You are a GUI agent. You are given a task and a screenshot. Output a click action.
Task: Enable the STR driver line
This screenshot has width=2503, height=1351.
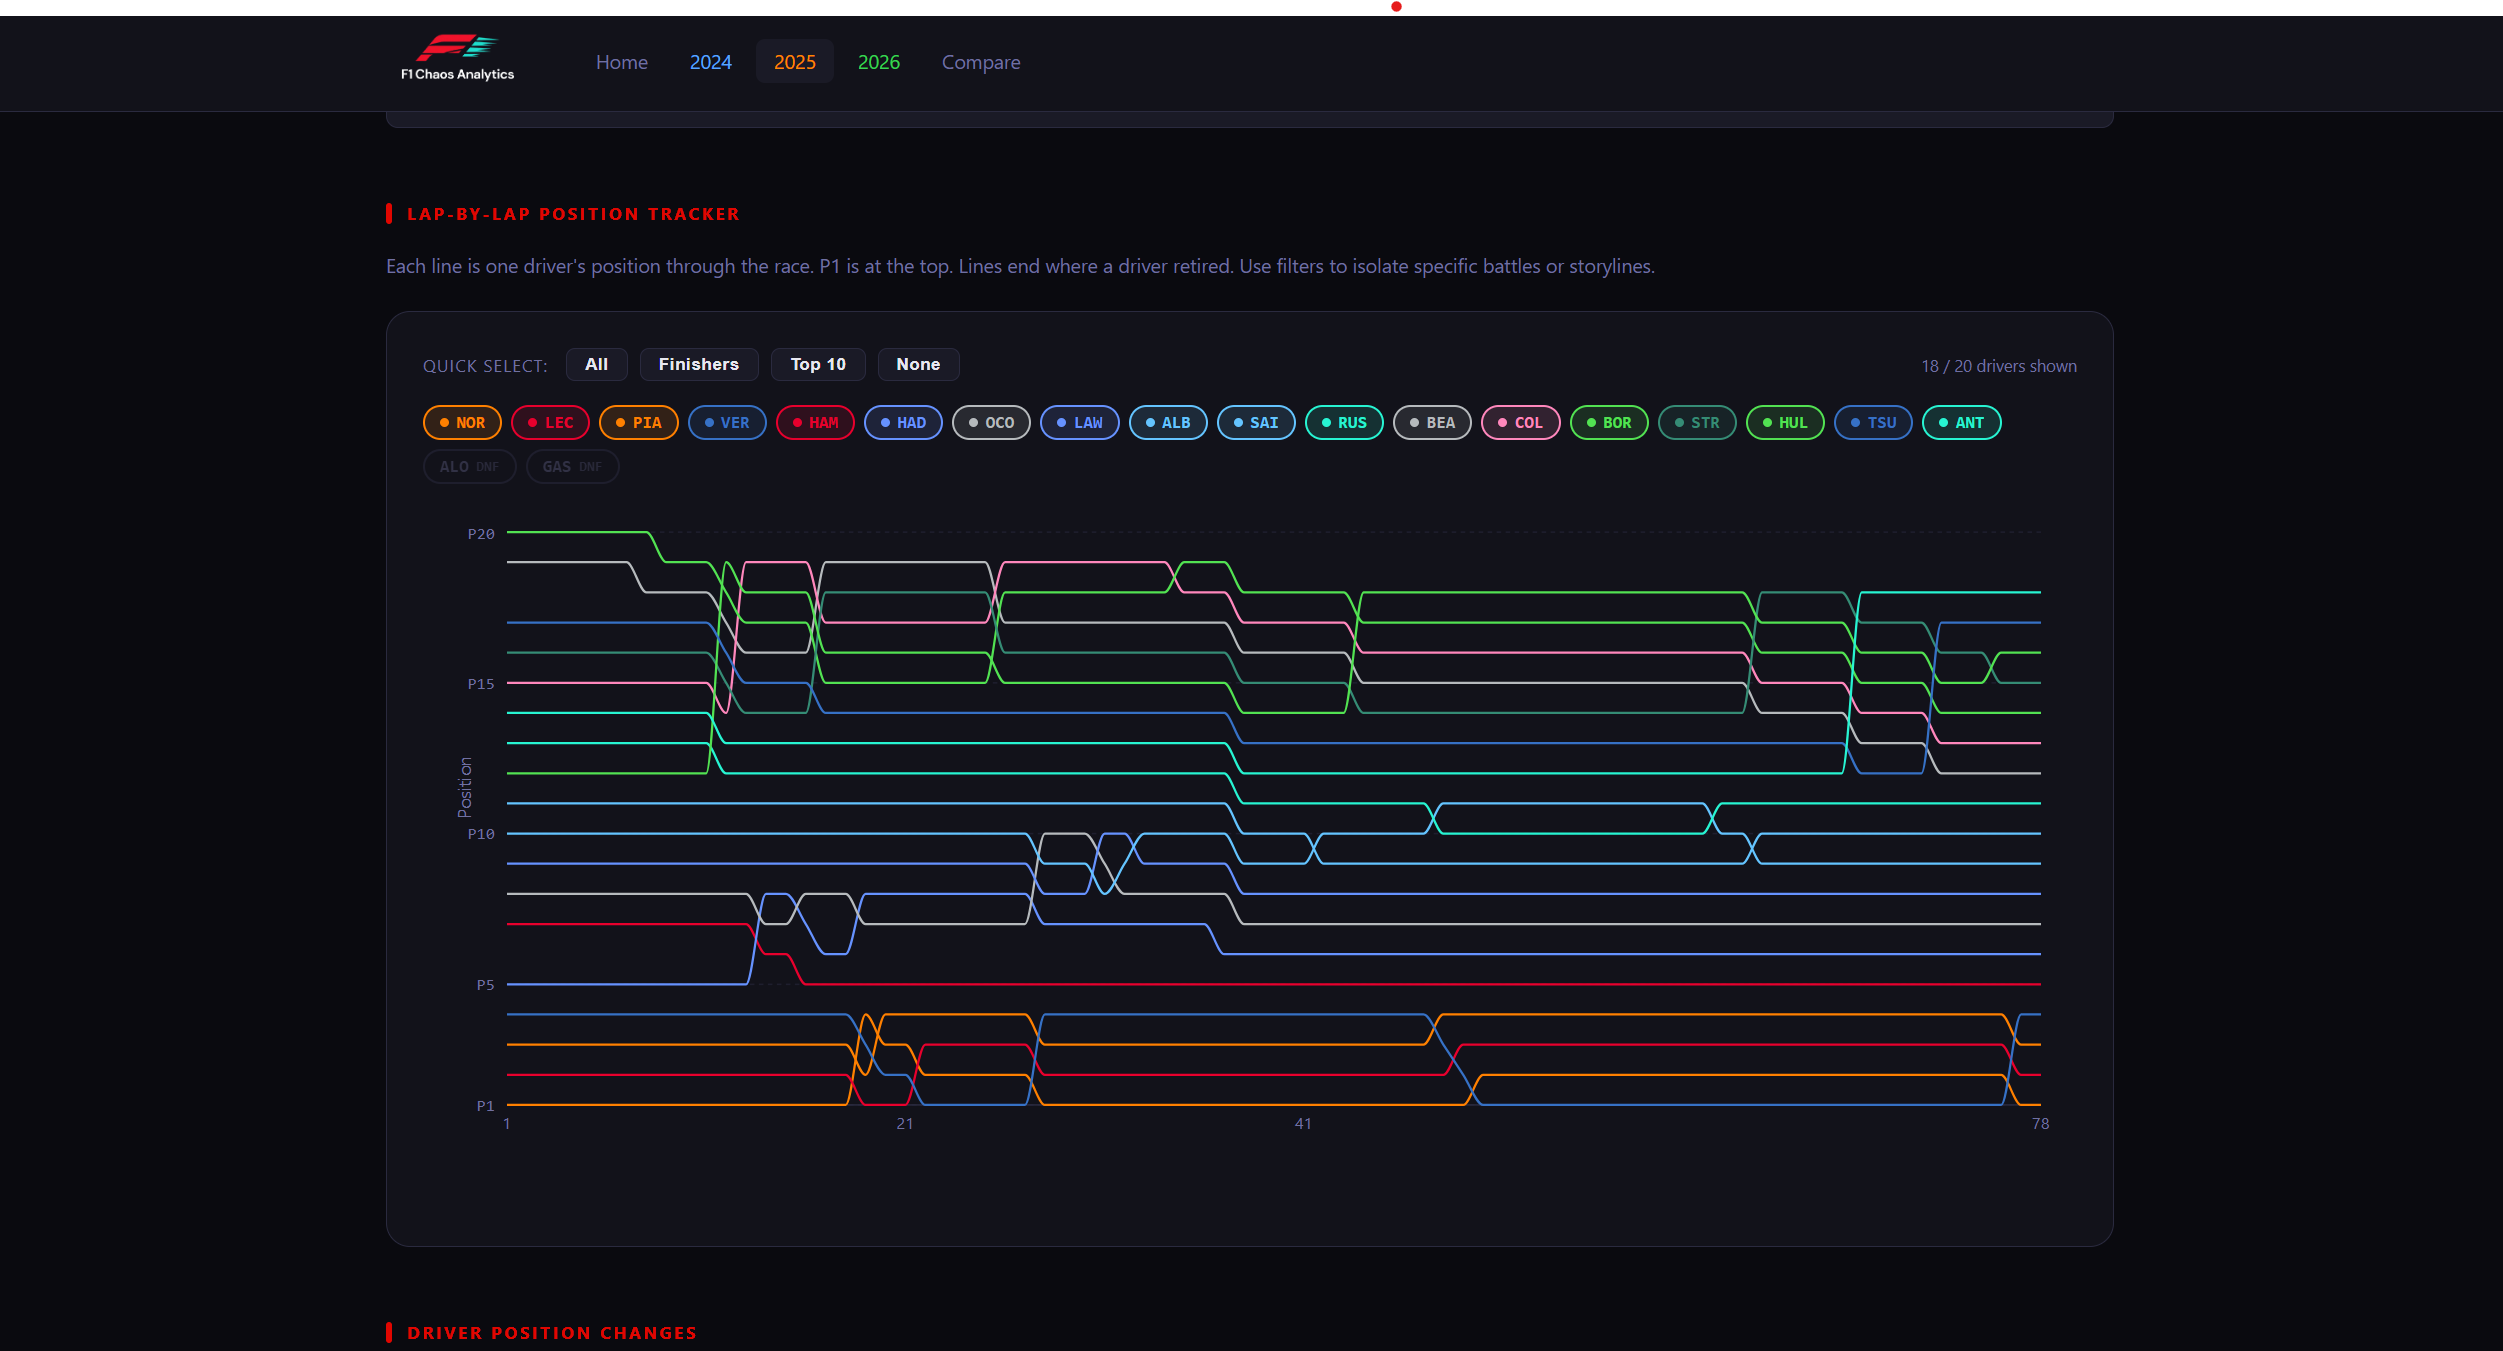1696,422
